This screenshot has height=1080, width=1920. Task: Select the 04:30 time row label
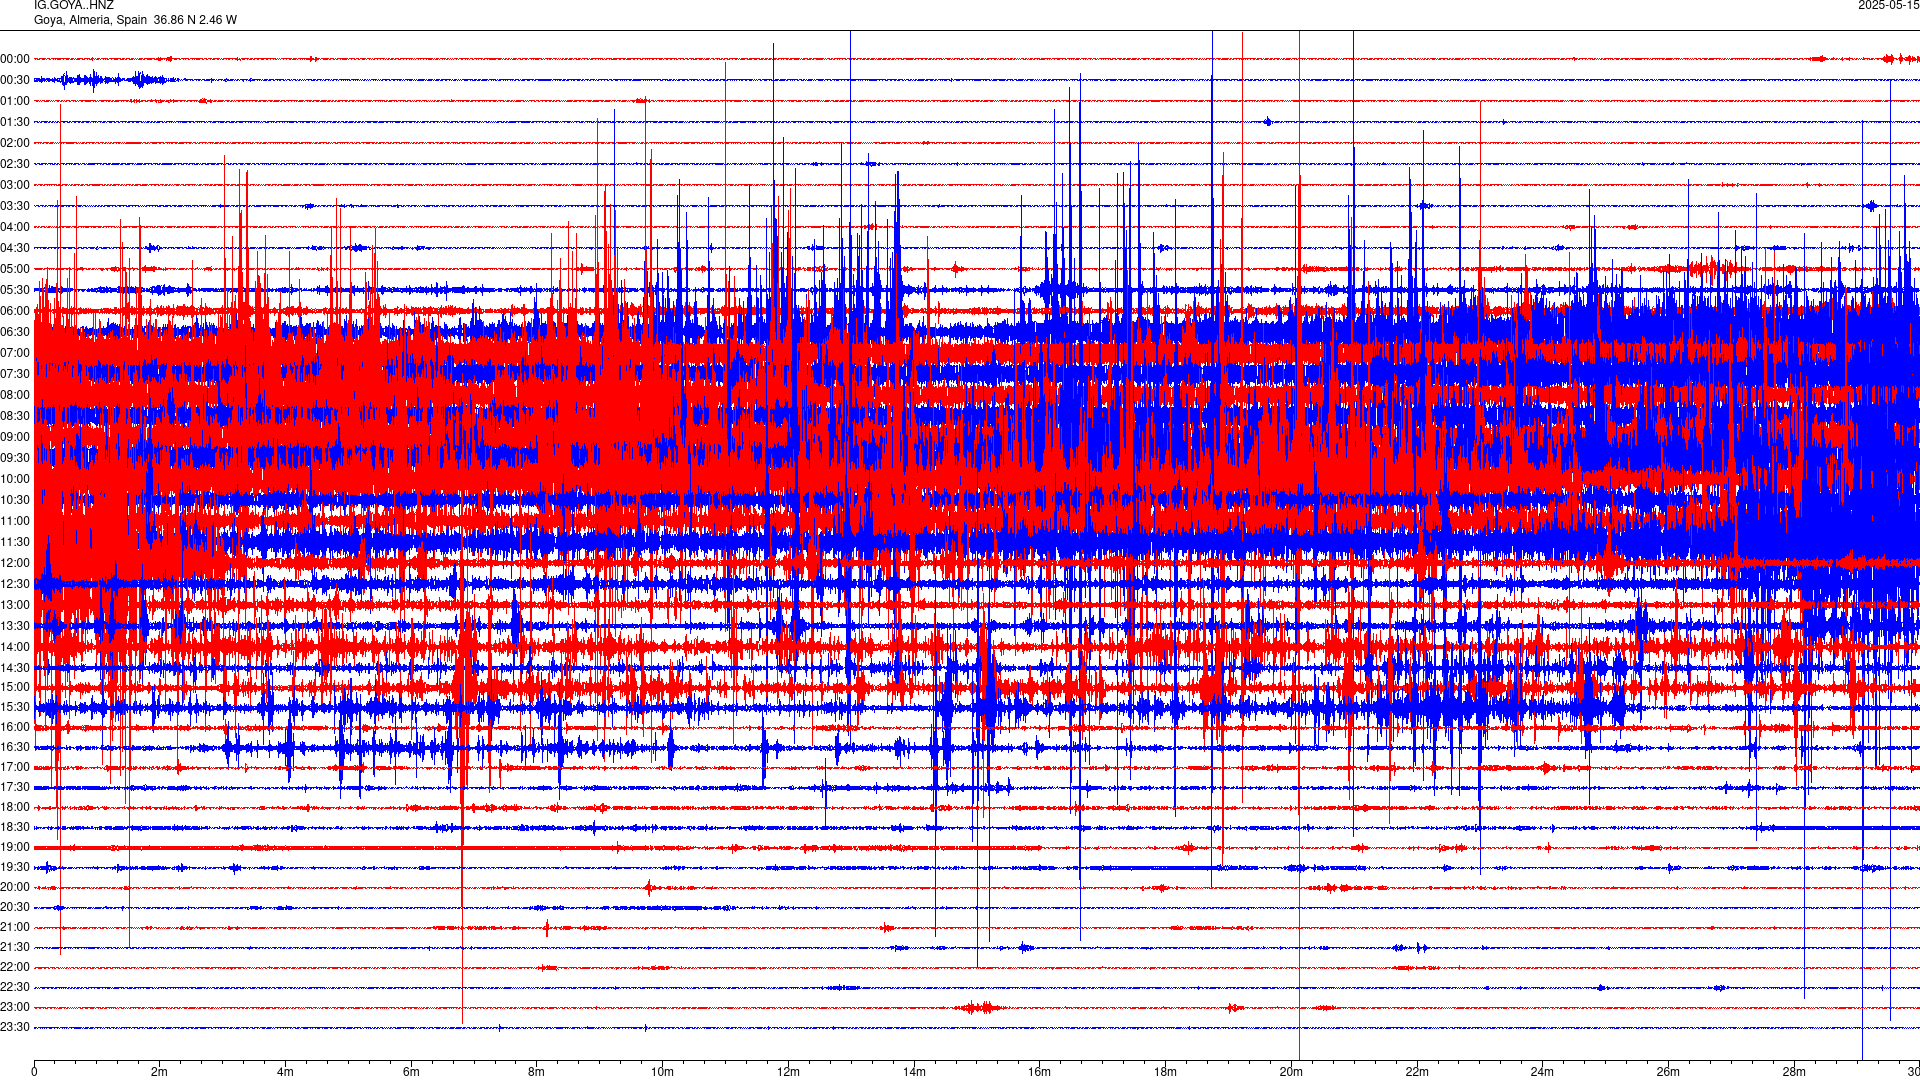15,248
